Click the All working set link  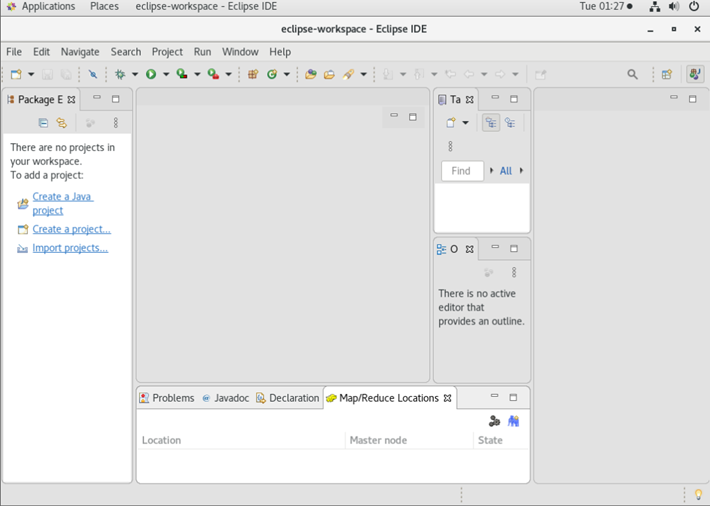tap(506, 171)
